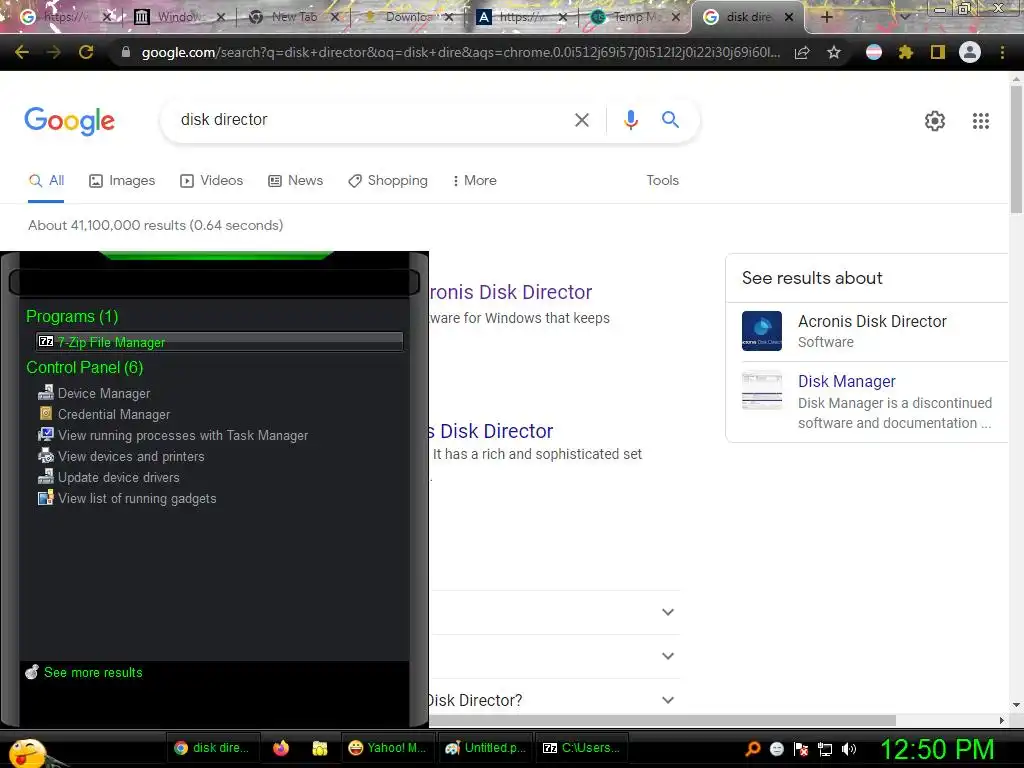Open the volume speaker tray icon
This screenshot has width=1024, height=768.
pyautogui.click(x=849, y=749)
